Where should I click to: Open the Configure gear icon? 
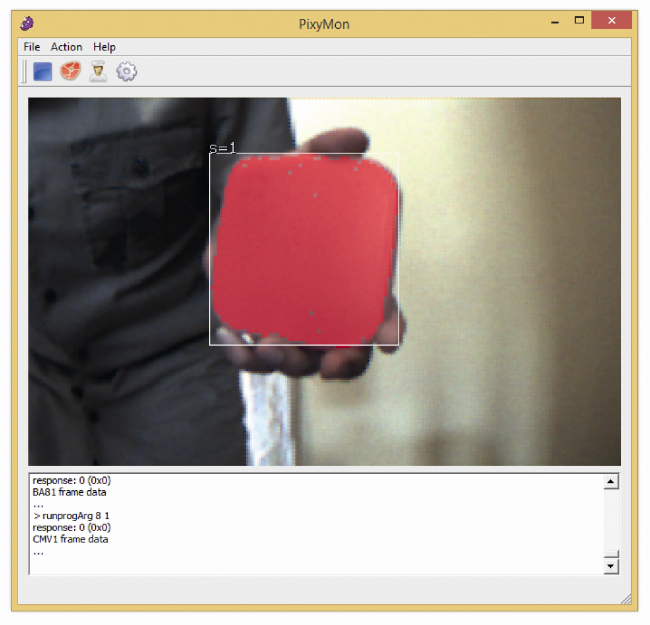126,71
